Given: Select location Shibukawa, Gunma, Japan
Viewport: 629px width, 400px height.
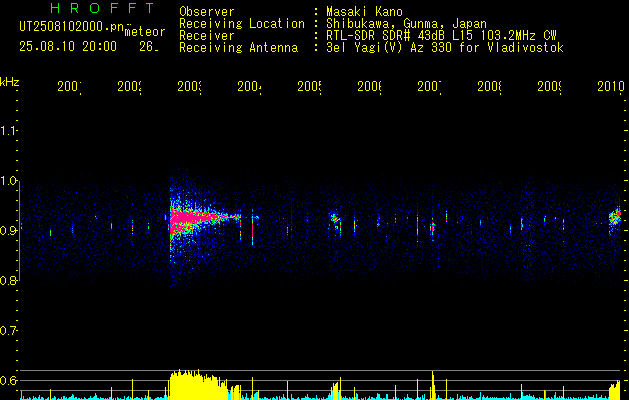Looking at the screenshot, I should point(406,24).
